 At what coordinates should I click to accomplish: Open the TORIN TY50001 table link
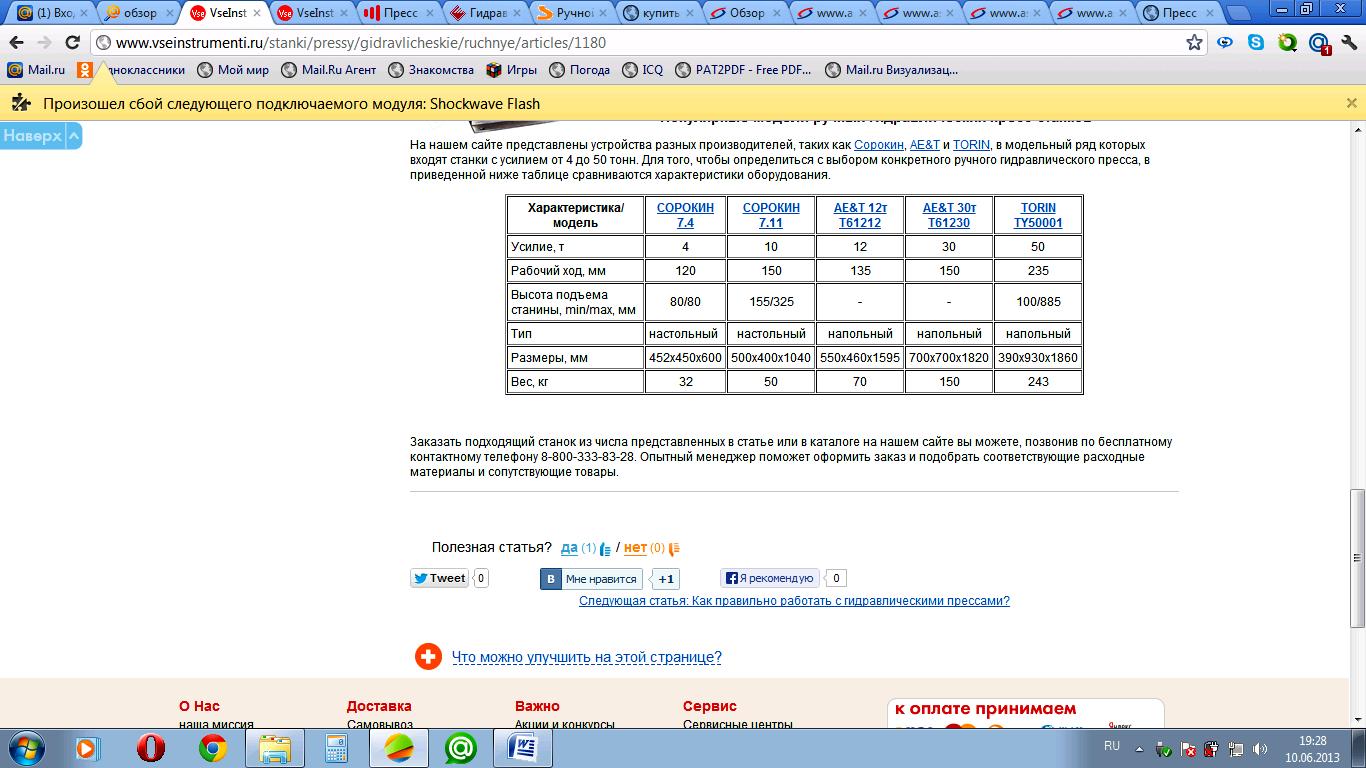[x=1038, y=215]
